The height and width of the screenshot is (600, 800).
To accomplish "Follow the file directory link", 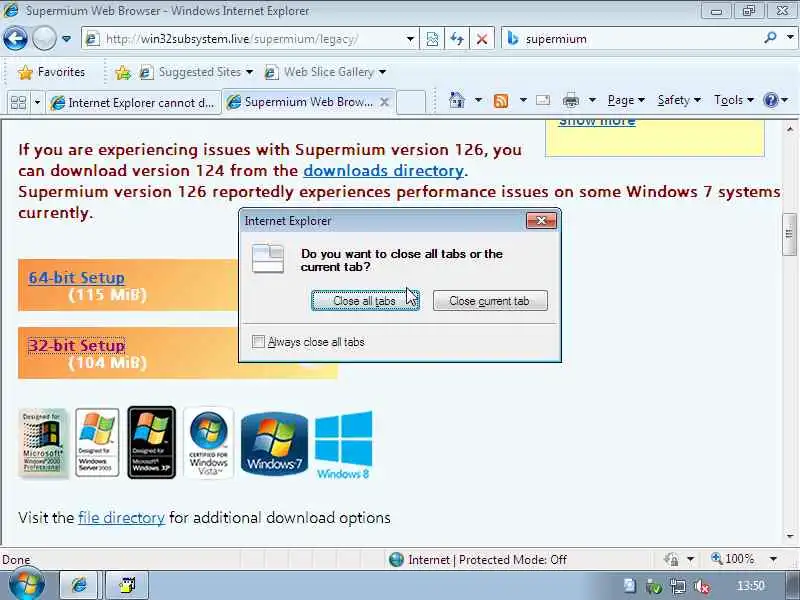I will [x=121, y=517].
